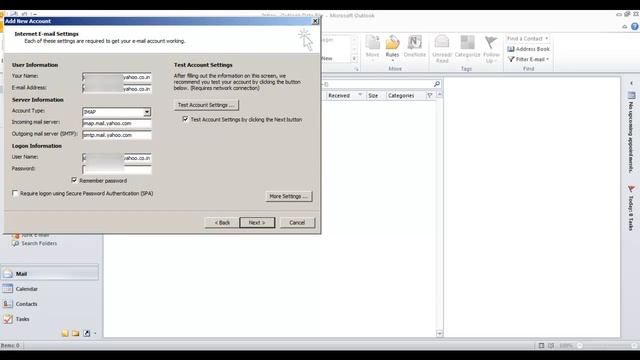Click the Back button in the dialog
The height and width of the screenshot is (360, 640).
[222, 222]
